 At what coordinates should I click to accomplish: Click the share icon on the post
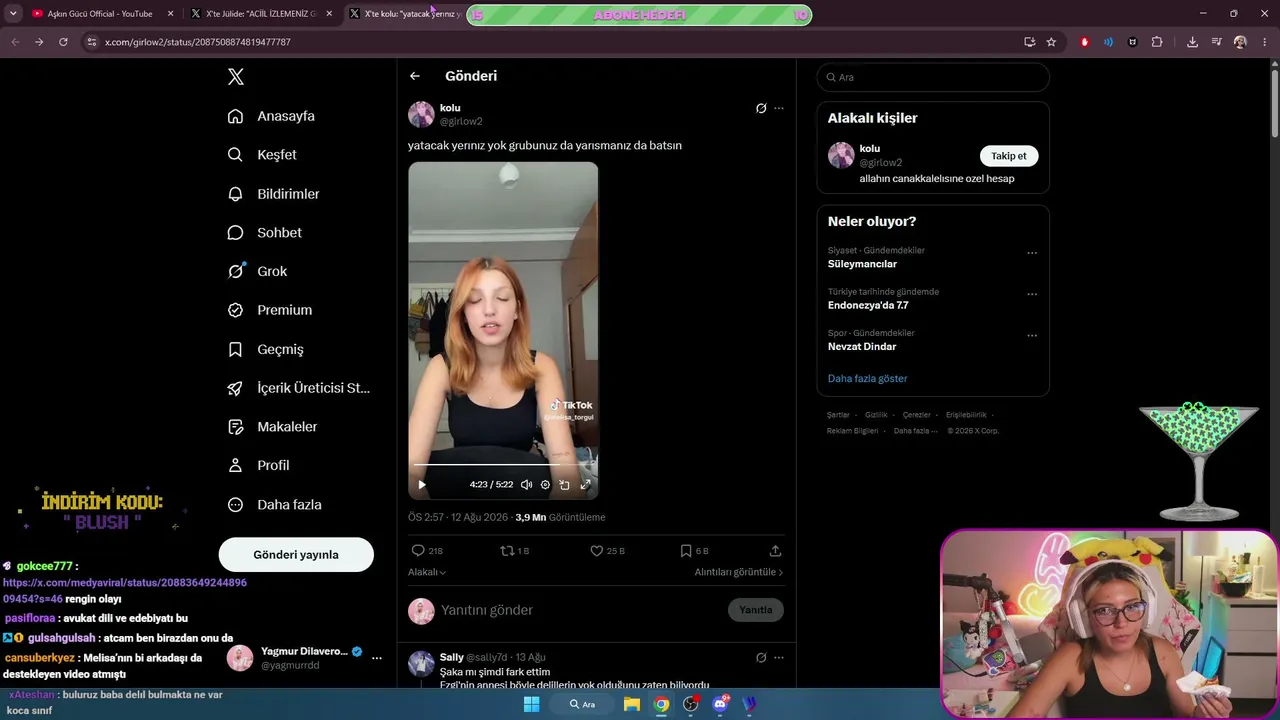775,551
